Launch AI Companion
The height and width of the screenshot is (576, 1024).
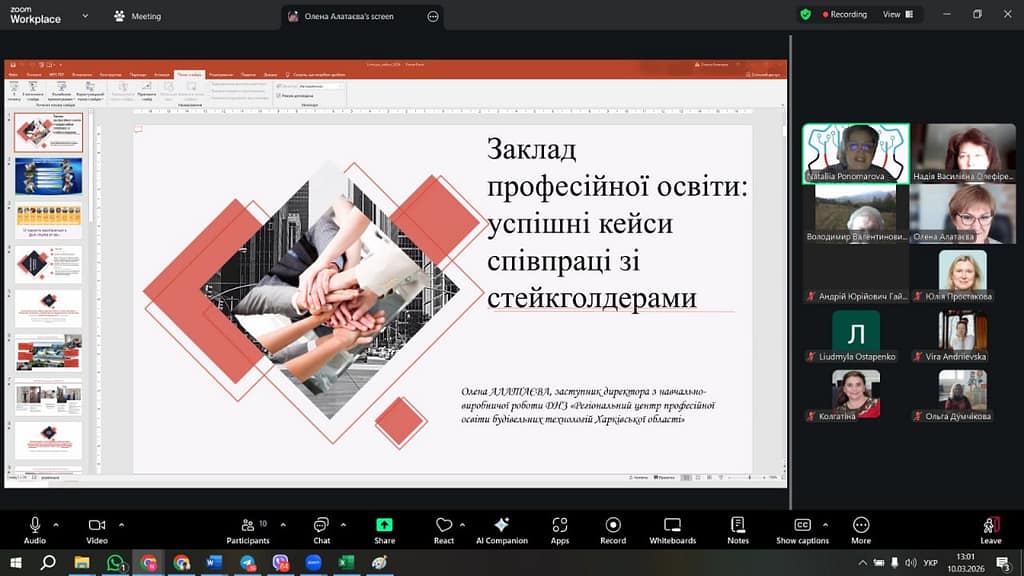point(502,529)
